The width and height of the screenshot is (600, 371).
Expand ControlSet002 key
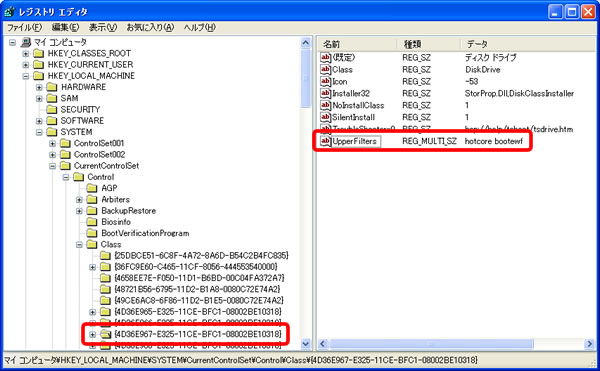coord(52,155)
